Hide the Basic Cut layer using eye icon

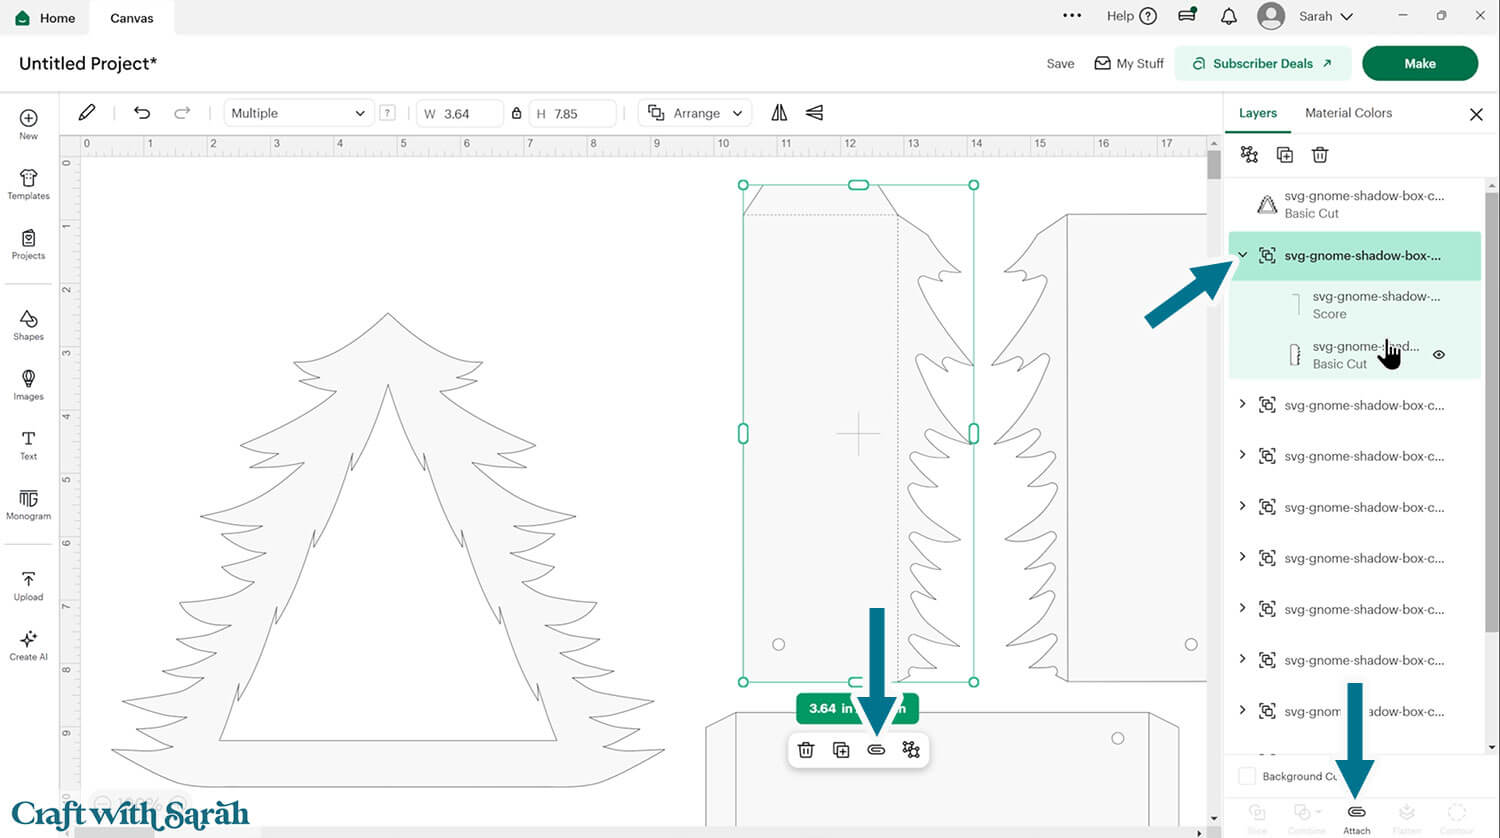1439,355
